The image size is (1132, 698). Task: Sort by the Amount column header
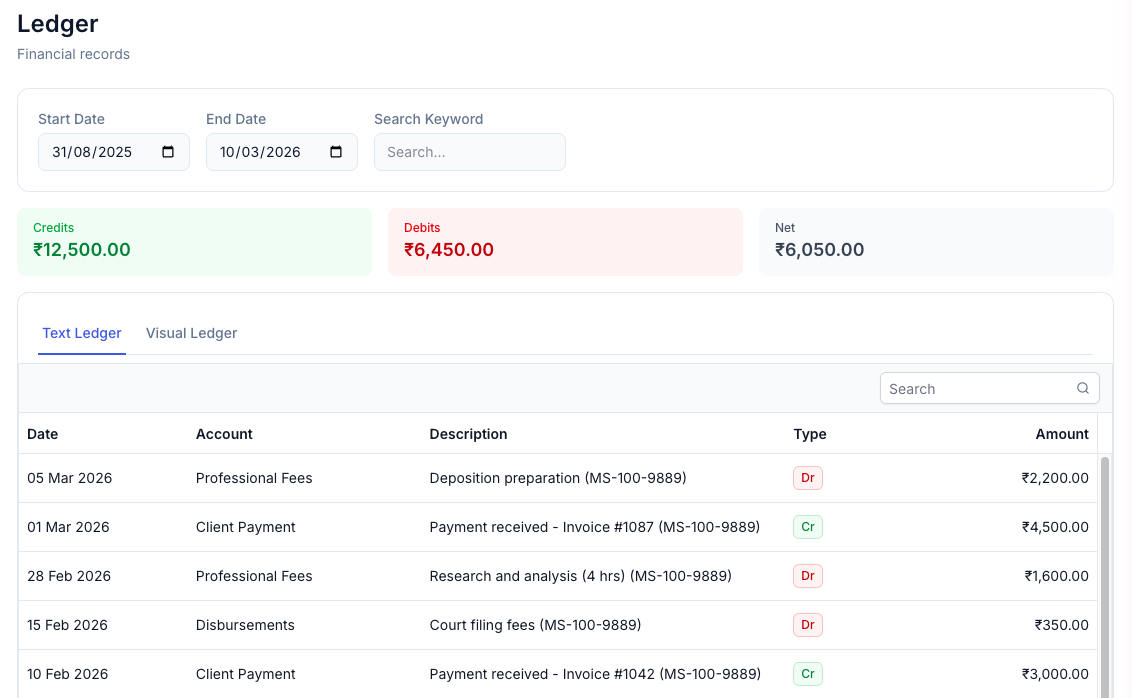click(1061, 434)
